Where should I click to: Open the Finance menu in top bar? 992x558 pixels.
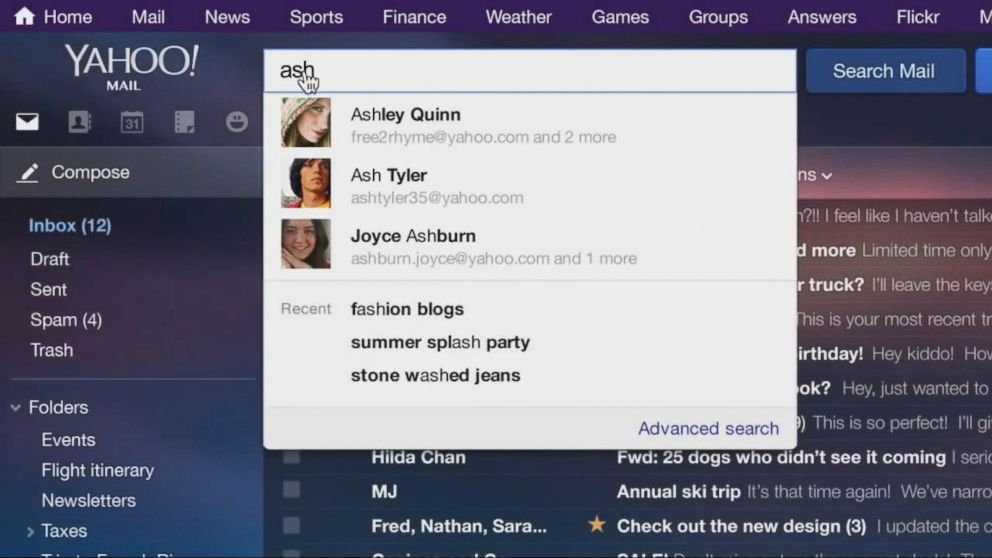414,17
